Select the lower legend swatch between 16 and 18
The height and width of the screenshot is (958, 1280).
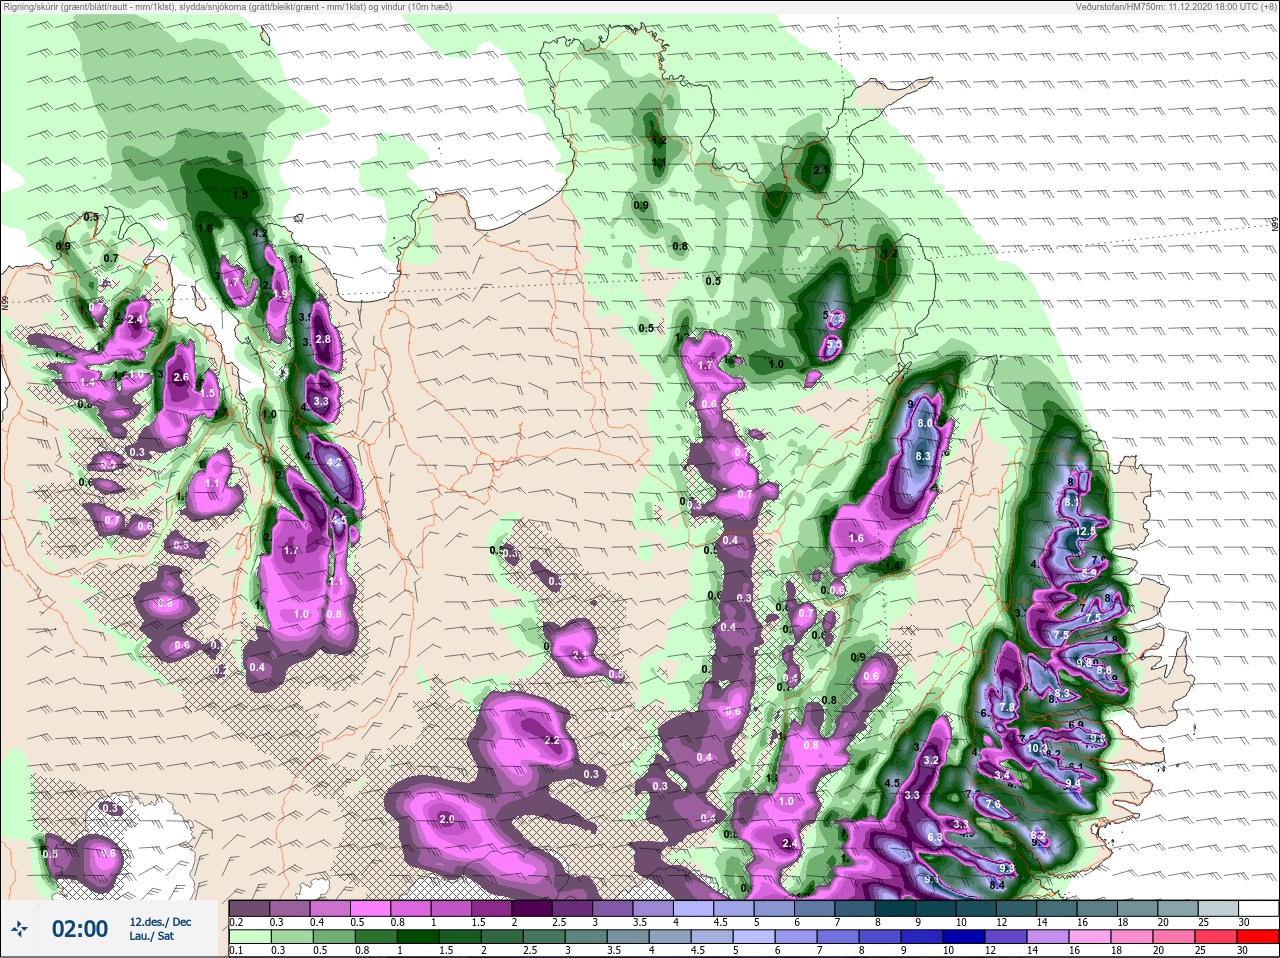tap(1090, 936)
